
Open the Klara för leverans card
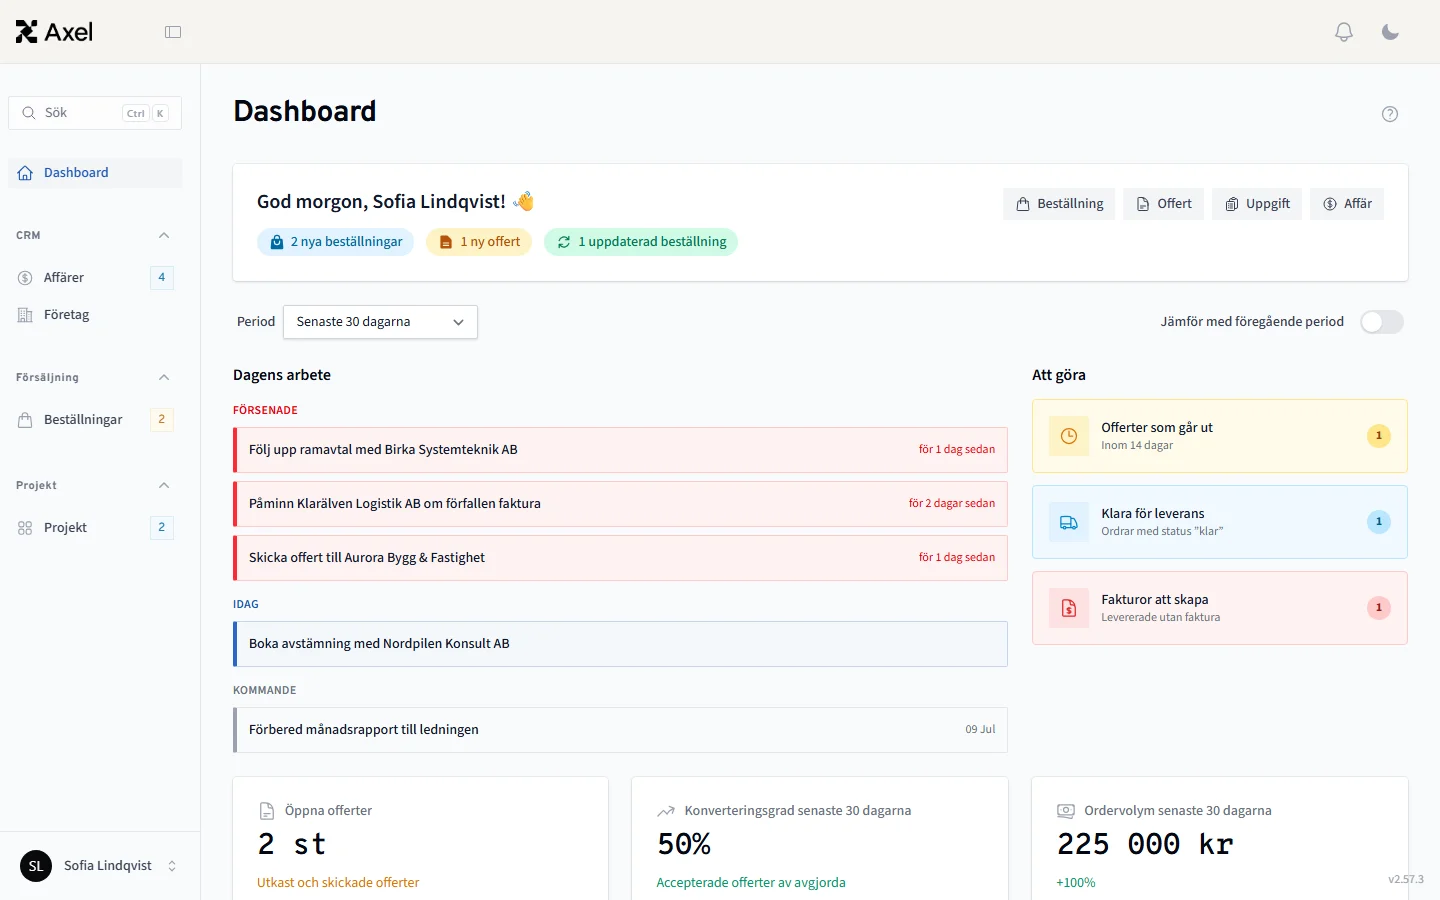pyautogui.click(x=1220, y=522)
